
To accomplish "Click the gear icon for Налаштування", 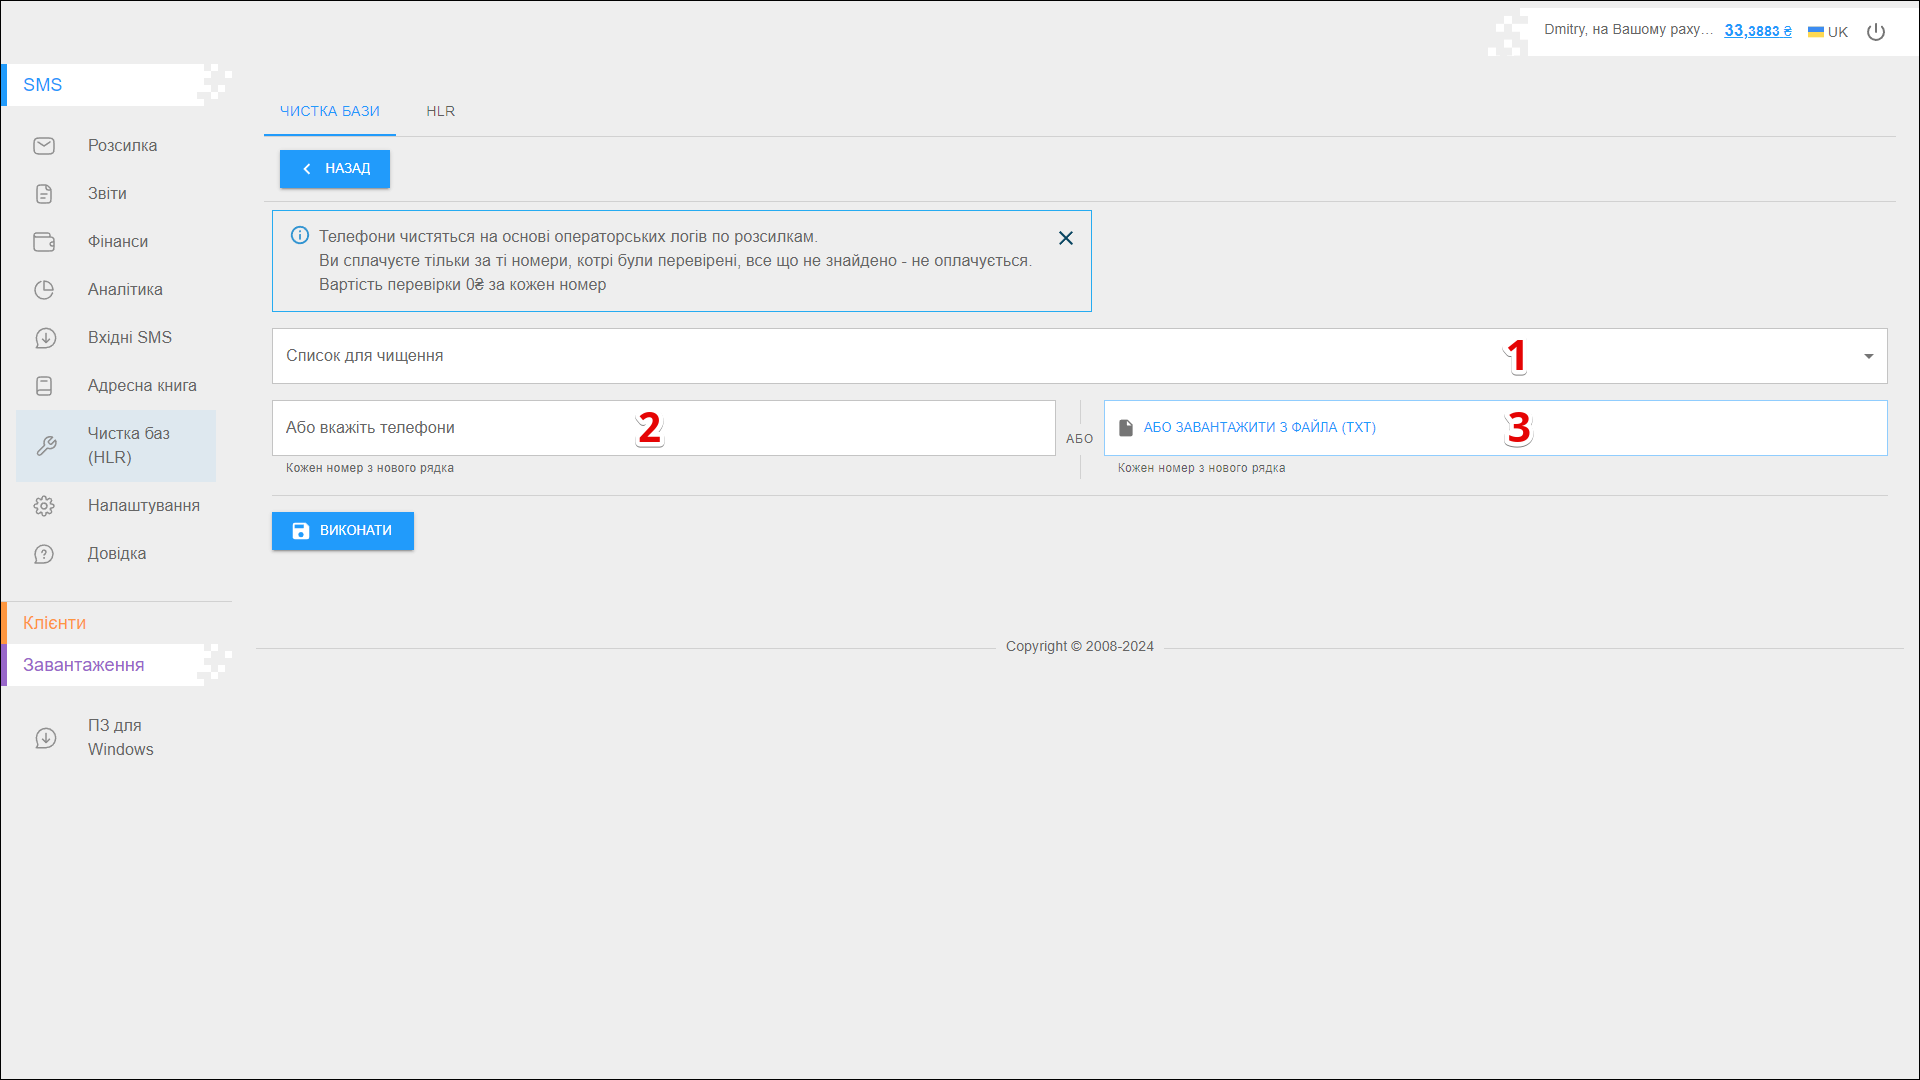I will coord(44,506).
